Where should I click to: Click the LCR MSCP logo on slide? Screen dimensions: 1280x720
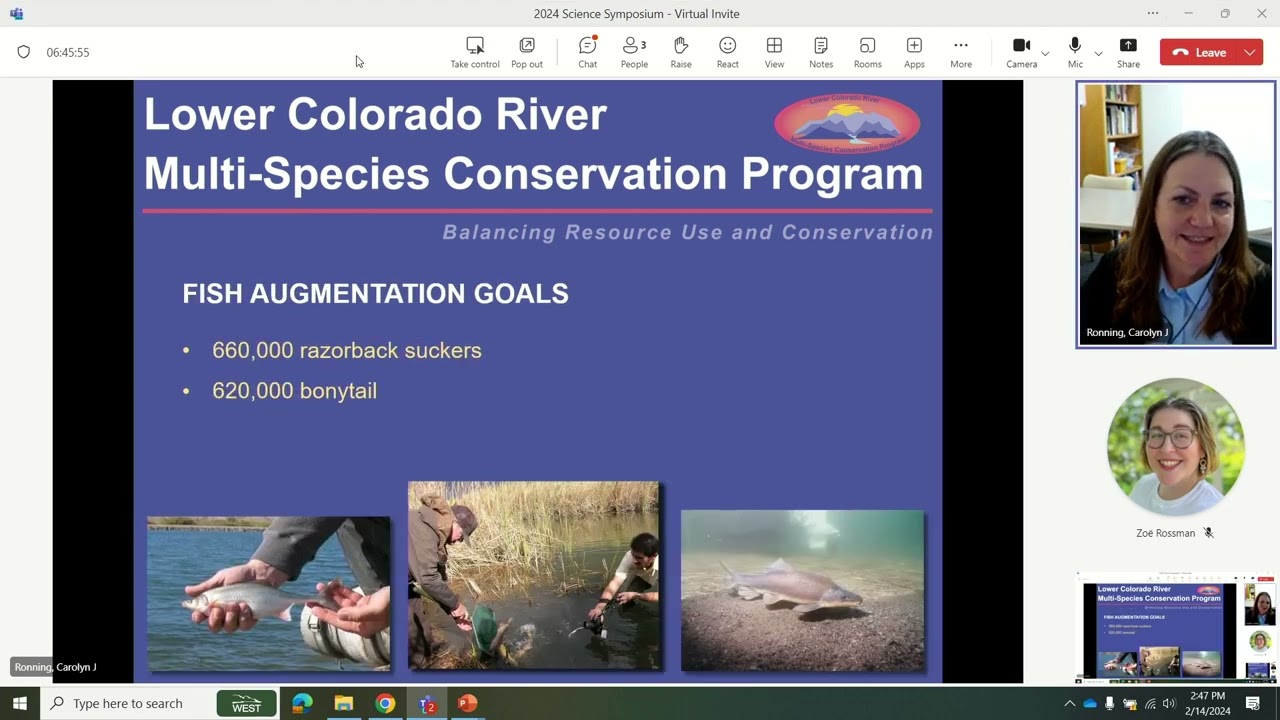click(847, 123)
